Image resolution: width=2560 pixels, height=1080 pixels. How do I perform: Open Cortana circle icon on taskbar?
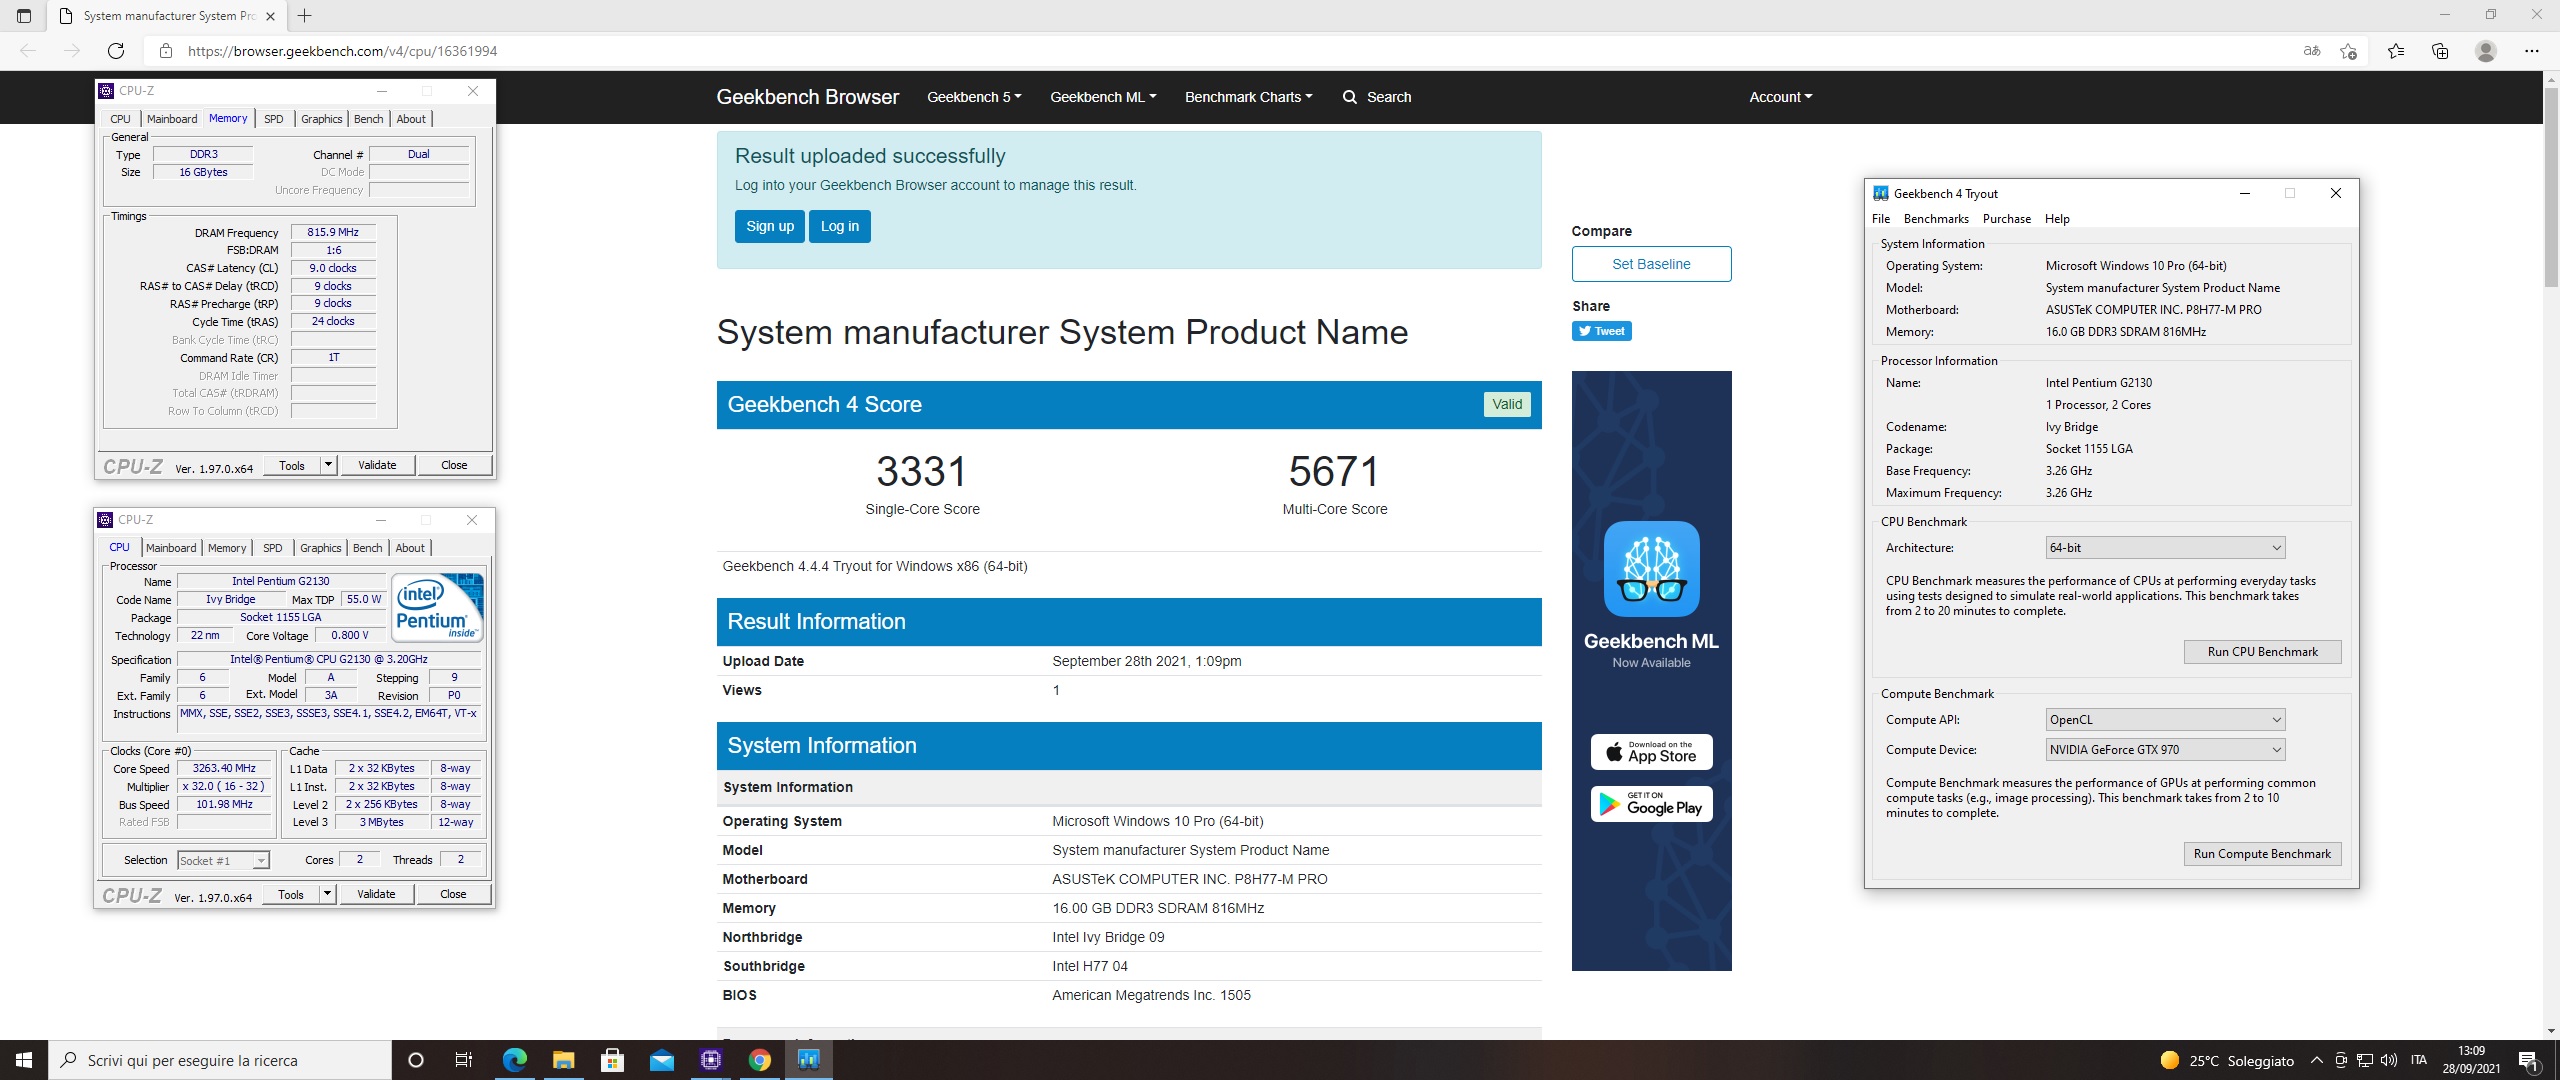click(x=416, y=1060)
